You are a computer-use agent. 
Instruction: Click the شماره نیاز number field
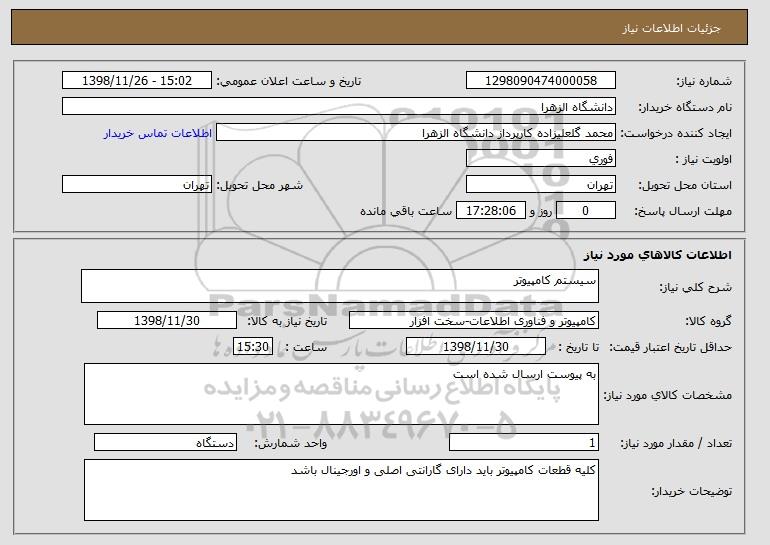541,81
